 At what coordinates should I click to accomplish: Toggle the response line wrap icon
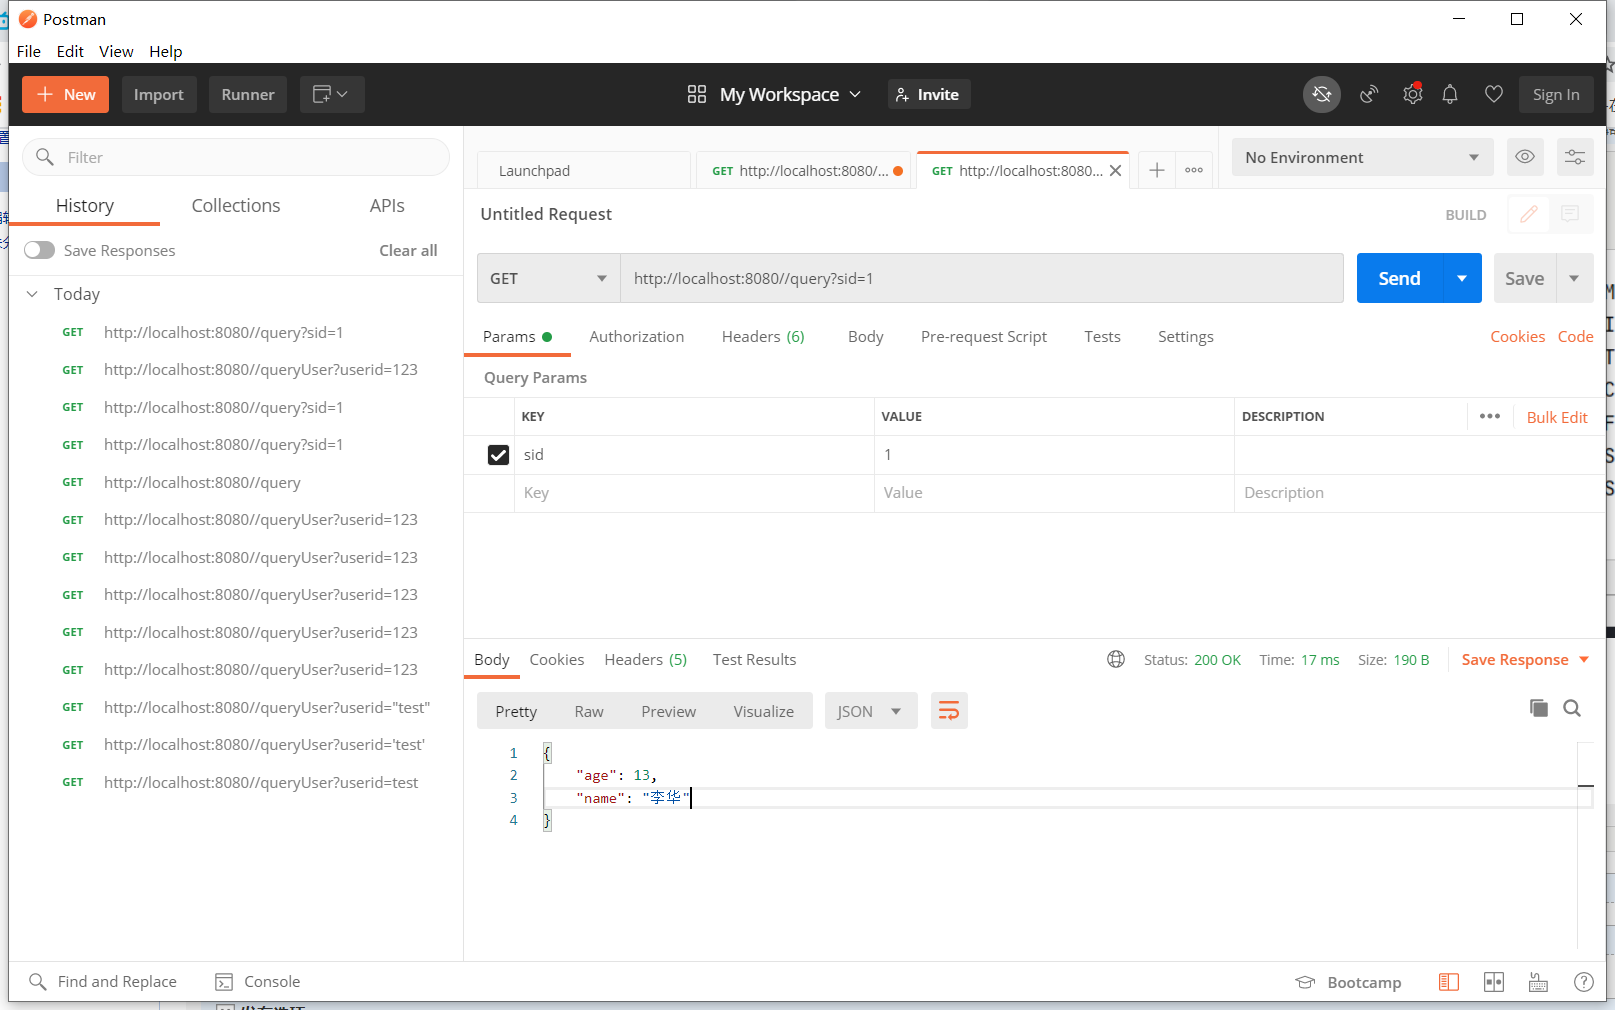point(949,711)
